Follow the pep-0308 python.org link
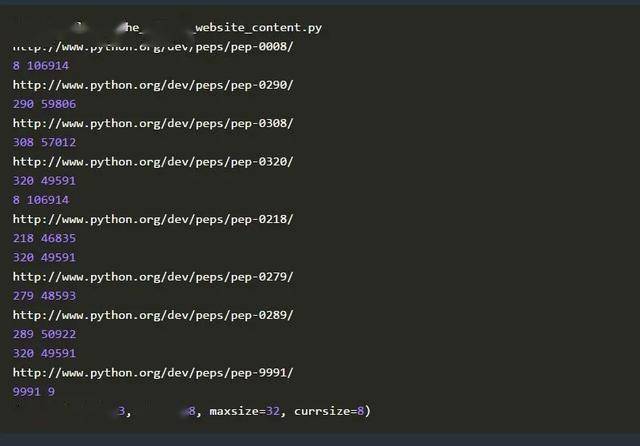This screenshot has width=640, height=446. (x=152, y=123)
